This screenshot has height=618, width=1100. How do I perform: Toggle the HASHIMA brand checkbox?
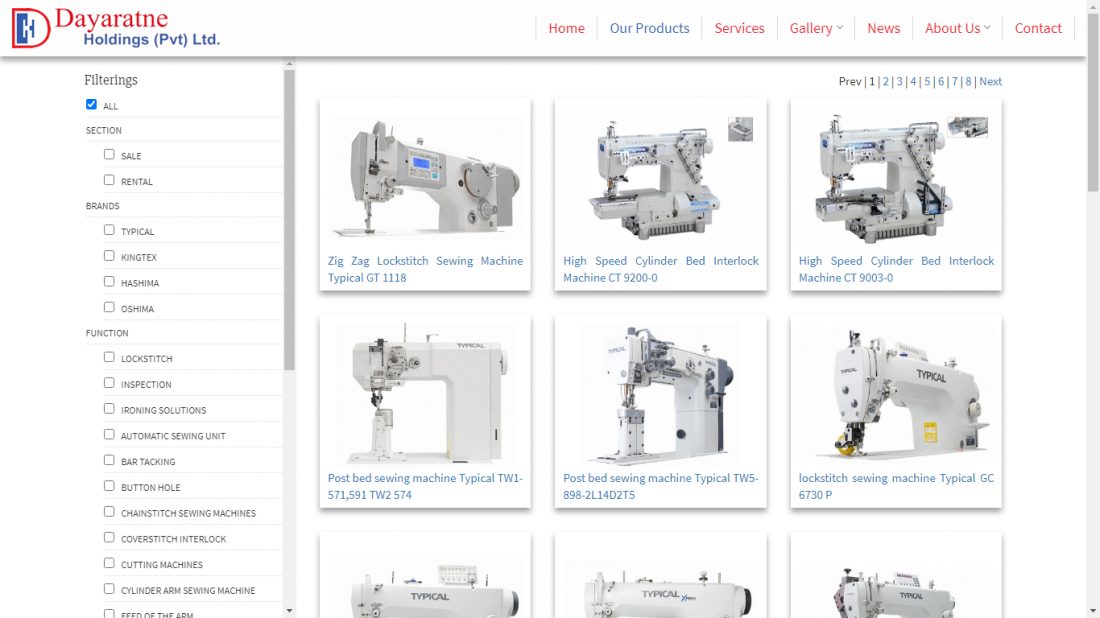[x=109, y=282]
